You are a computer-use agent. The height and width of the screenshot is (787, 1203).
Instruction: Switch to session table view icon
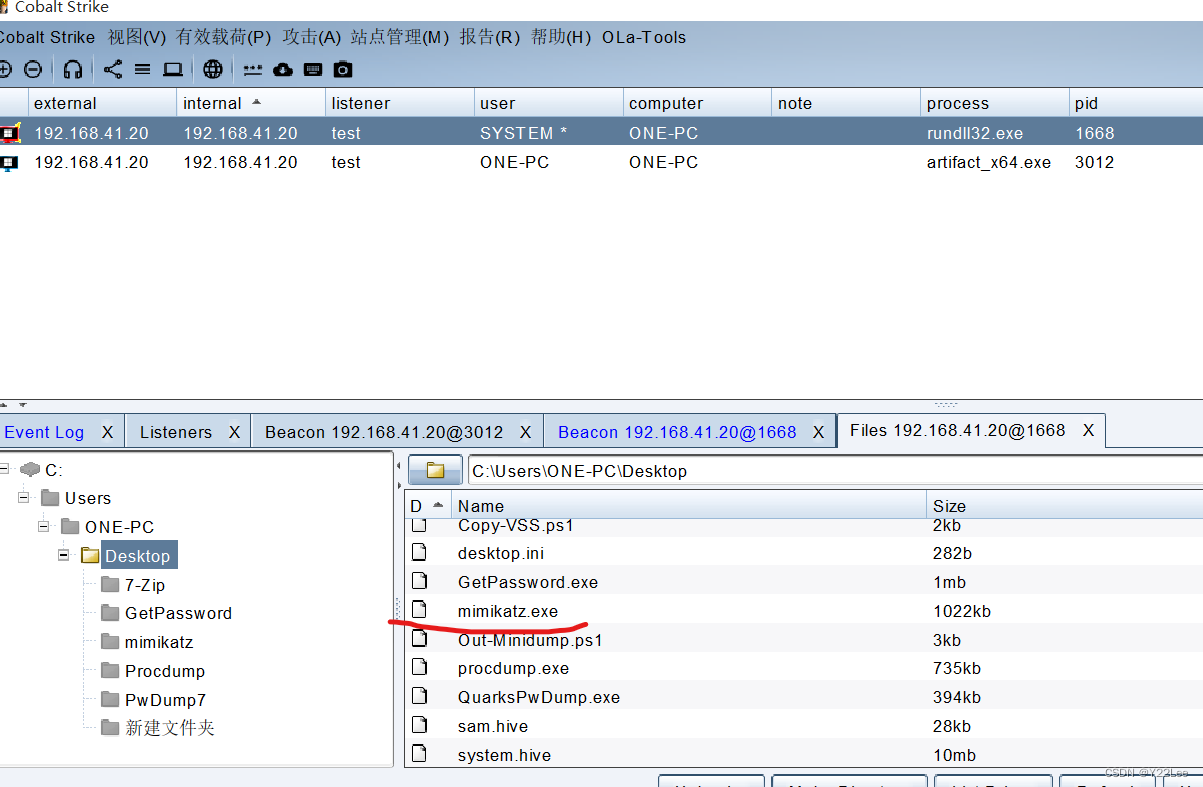(x=142, y=69)
